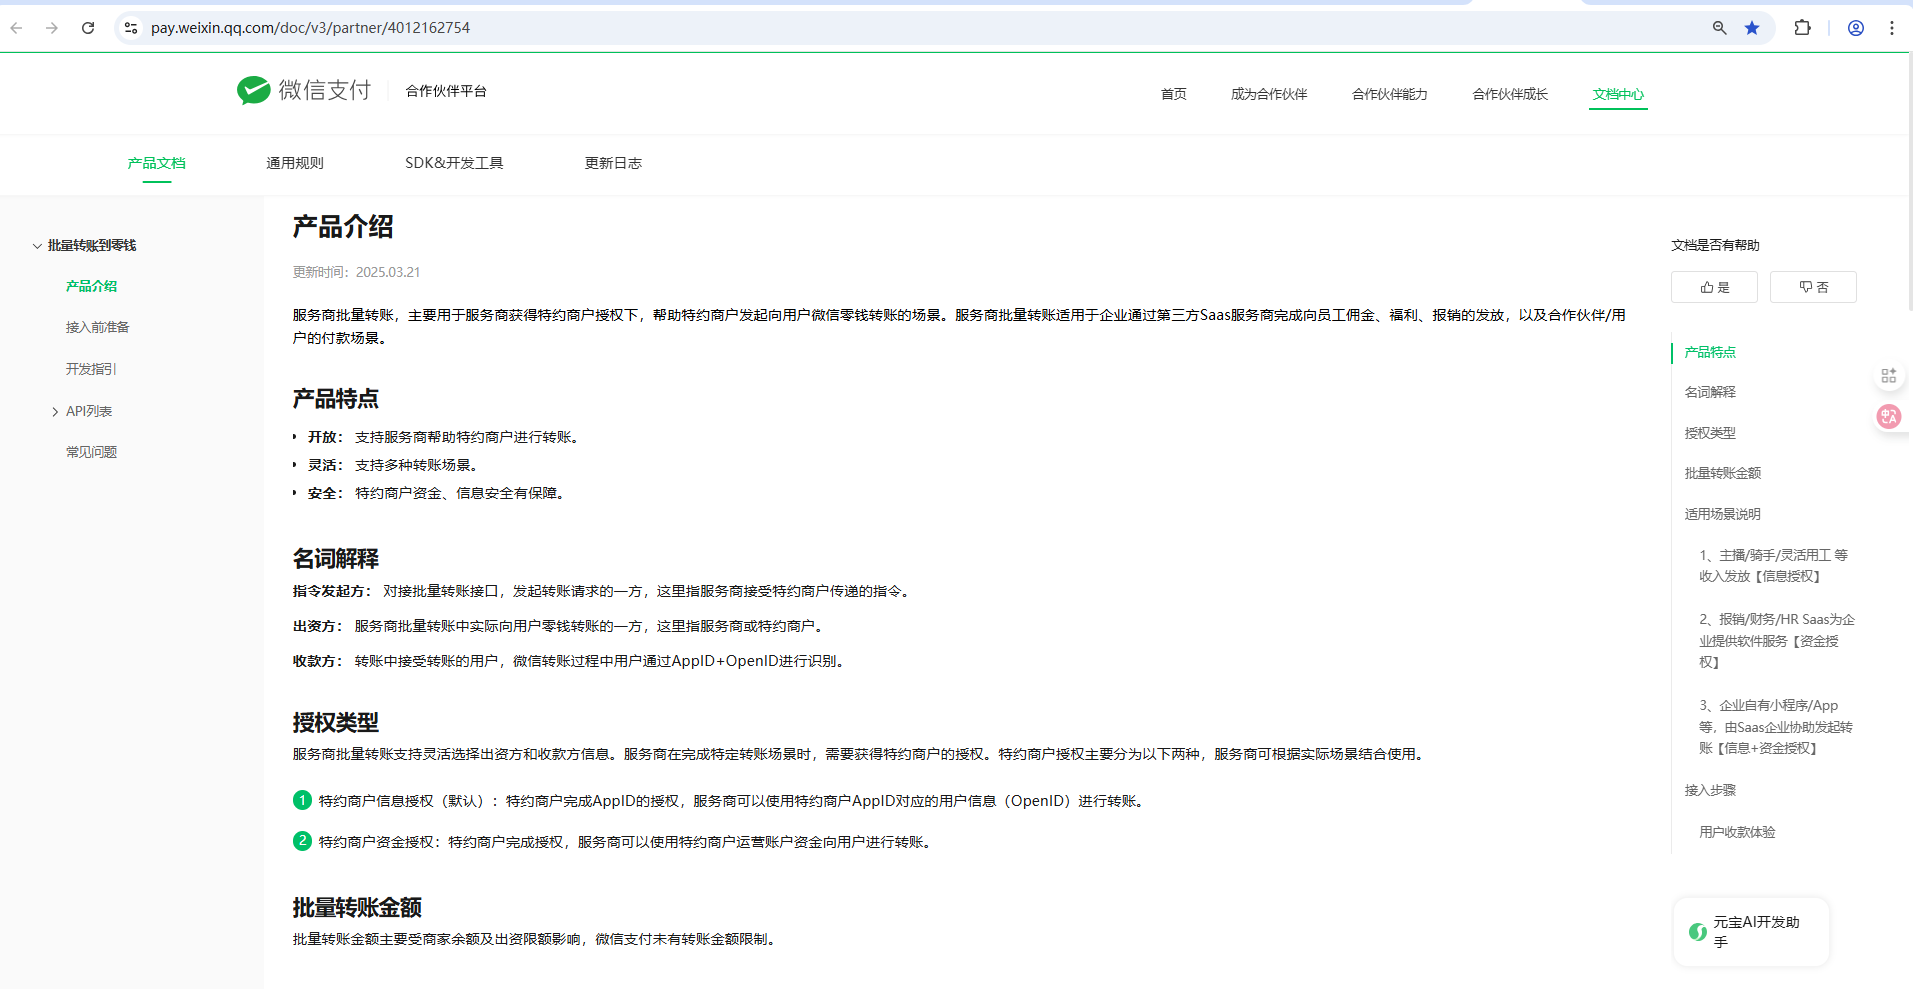1913x989 pixels.
Task: Click the 否 thumbs-down feedback button
Action: coord(1813,287)
